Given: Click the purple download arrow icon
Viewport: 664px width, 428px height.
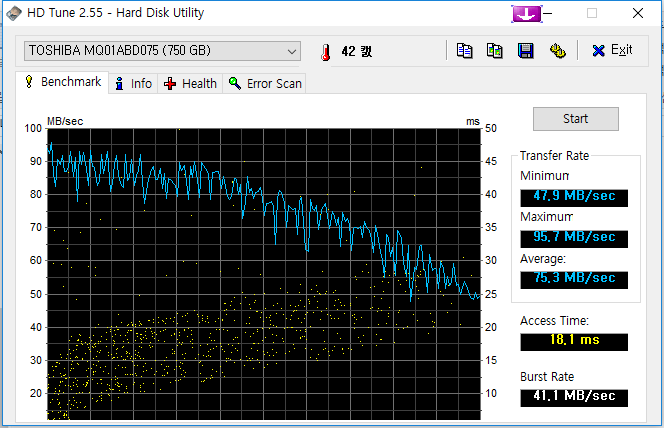Looking at the screenshot, I should [526, 14].
